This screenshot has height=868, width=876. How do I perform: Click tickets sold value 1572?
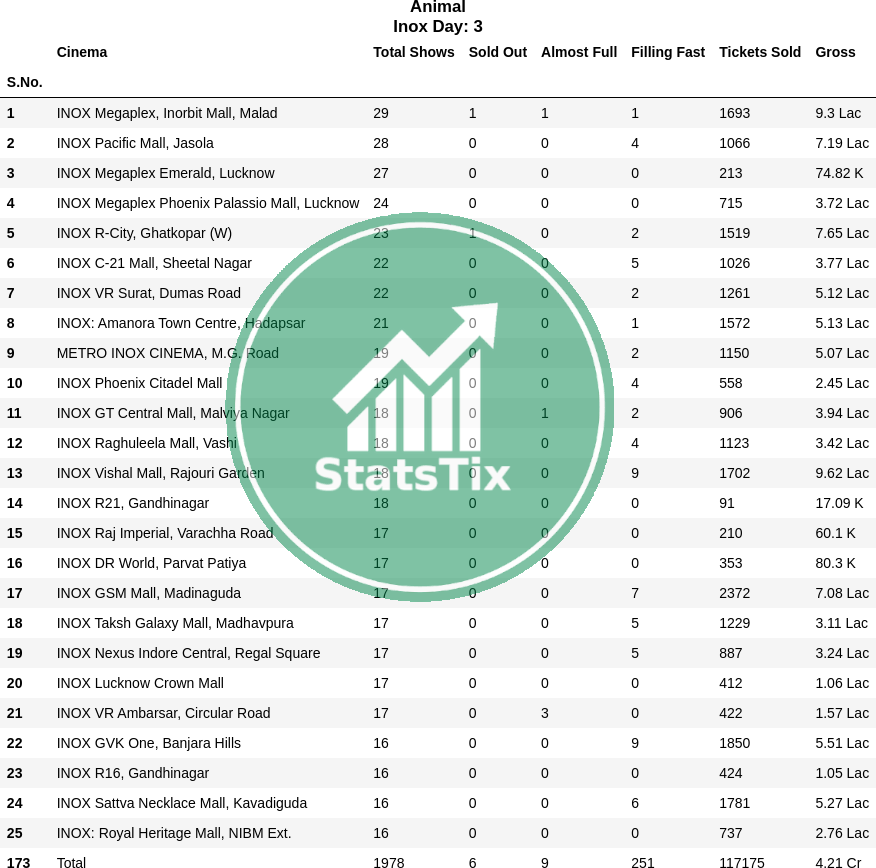point(734,323)
